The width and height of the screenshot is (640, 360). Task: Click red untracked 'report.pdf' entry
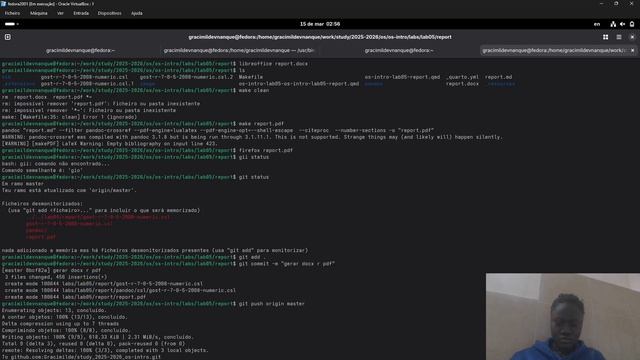tap(41, 237)
